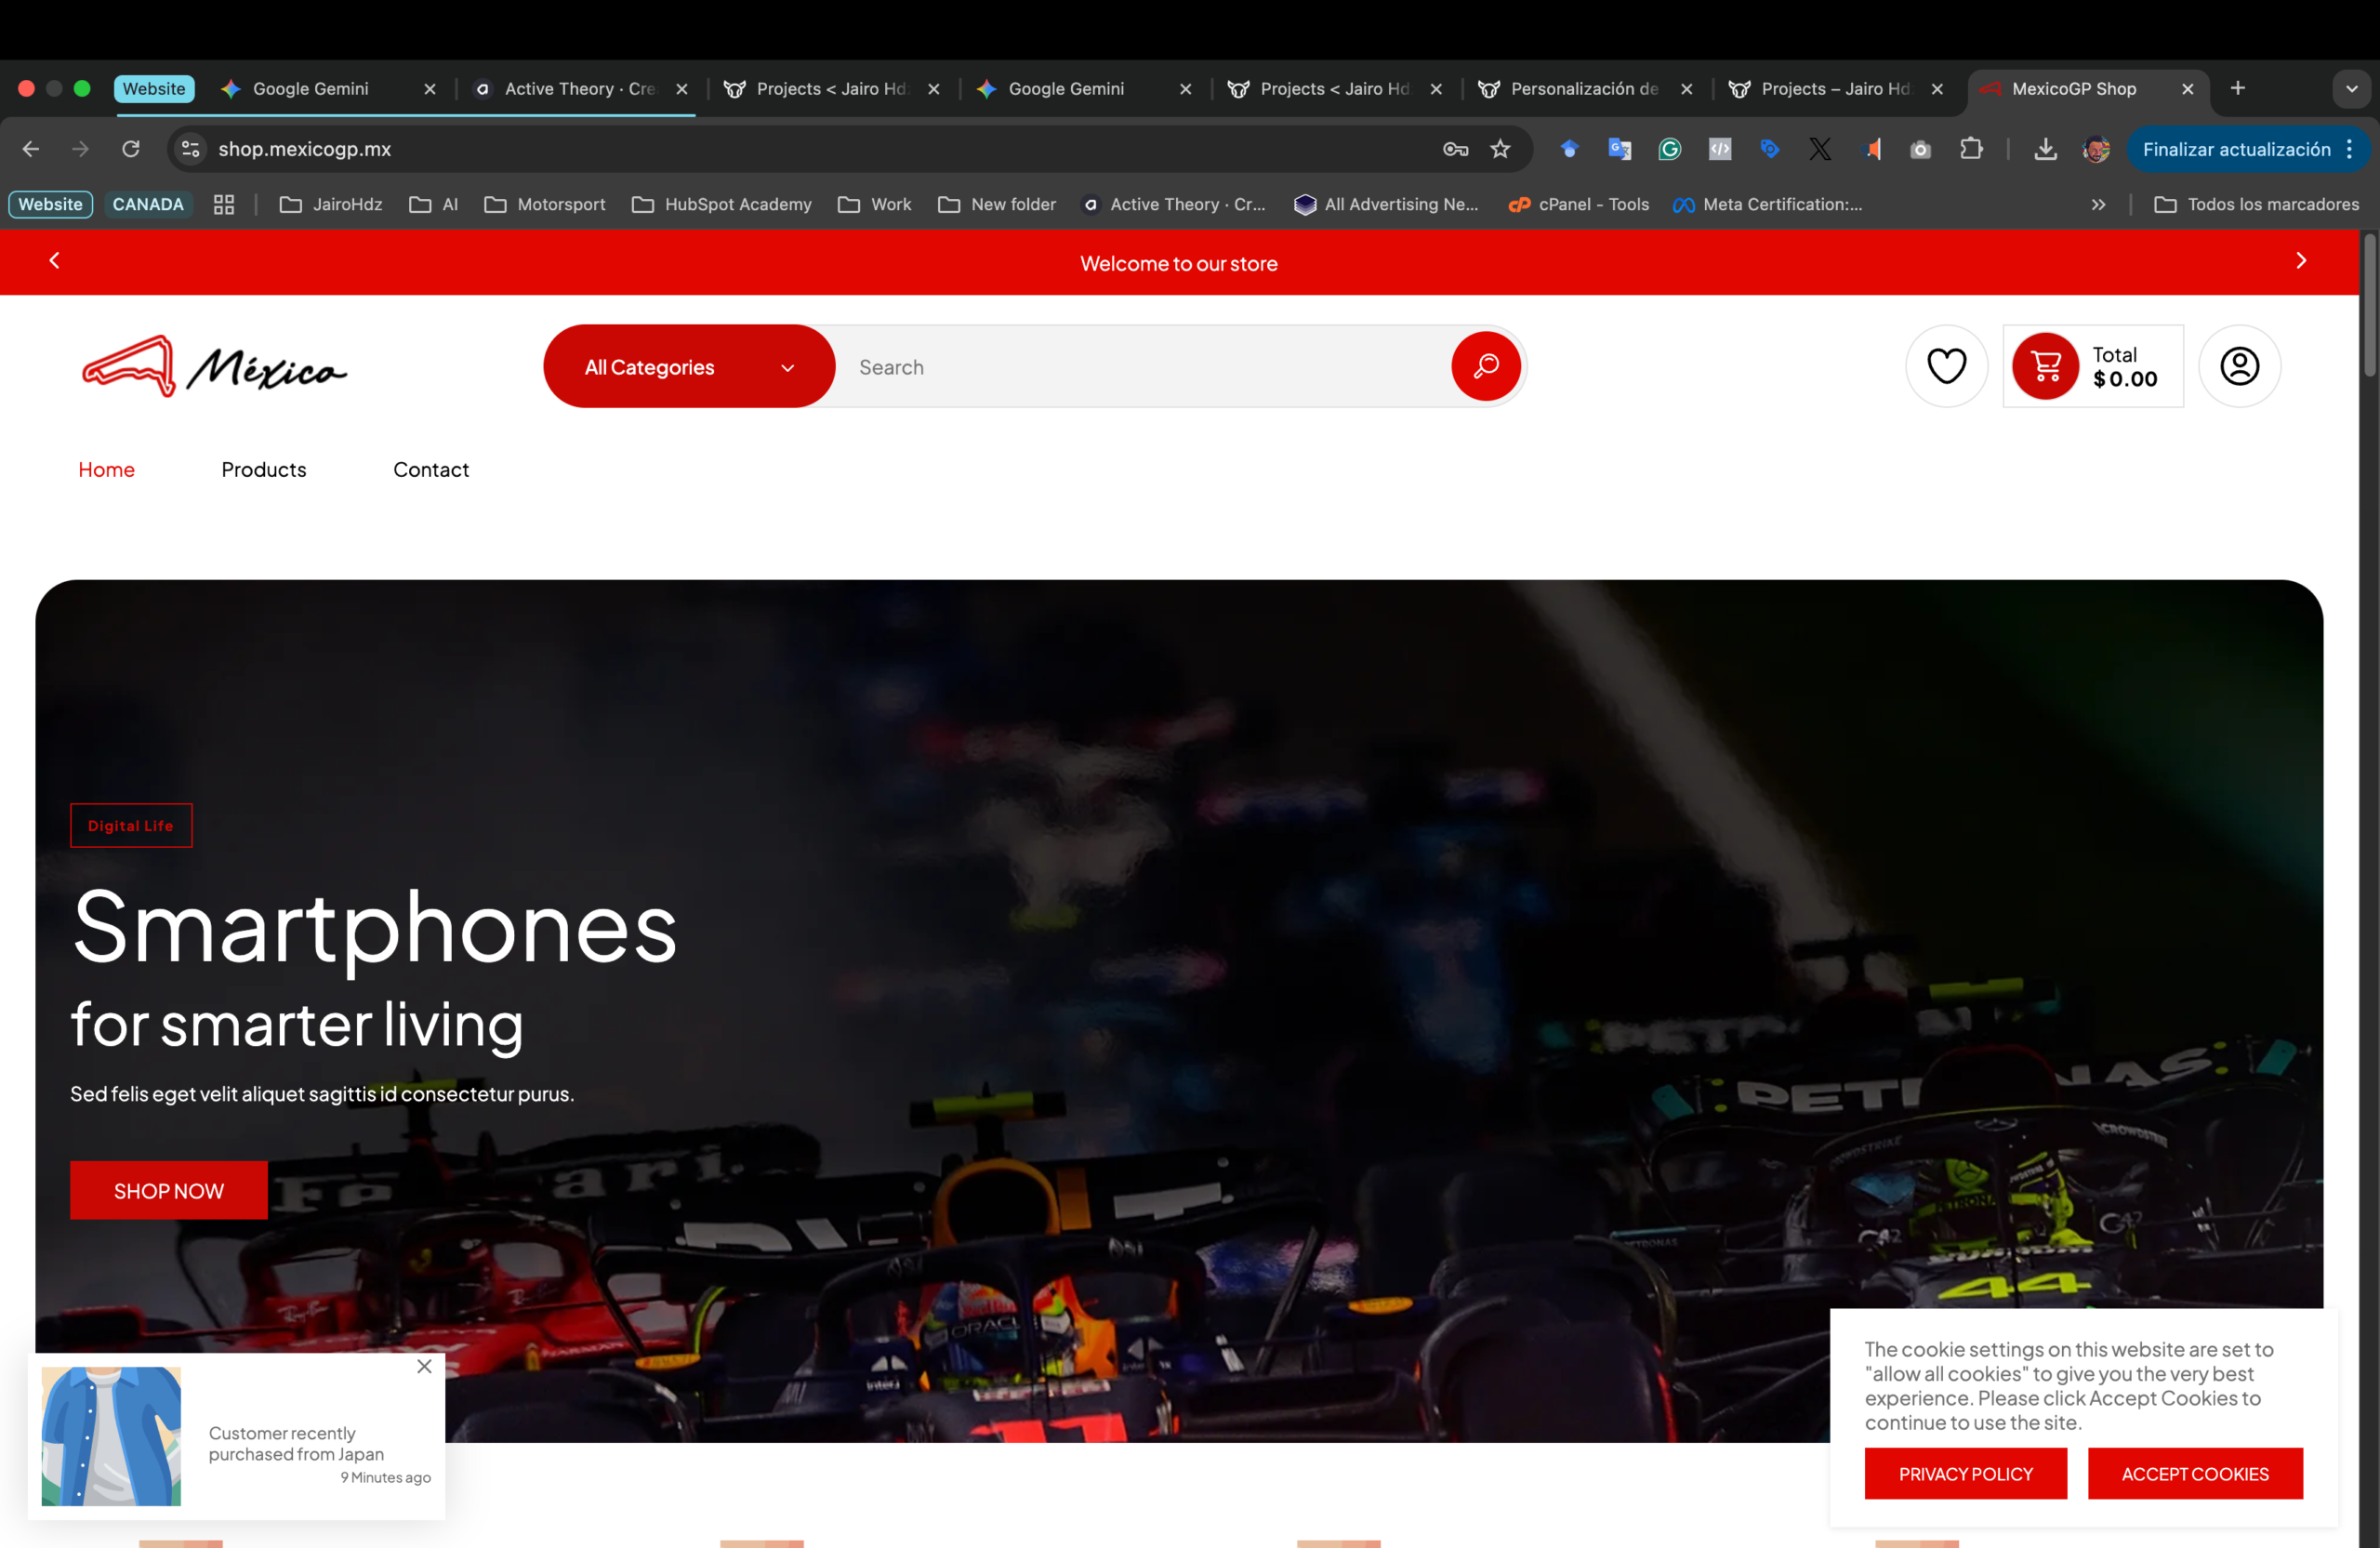Click the SHOP NOW button

tap(168, 1190)
